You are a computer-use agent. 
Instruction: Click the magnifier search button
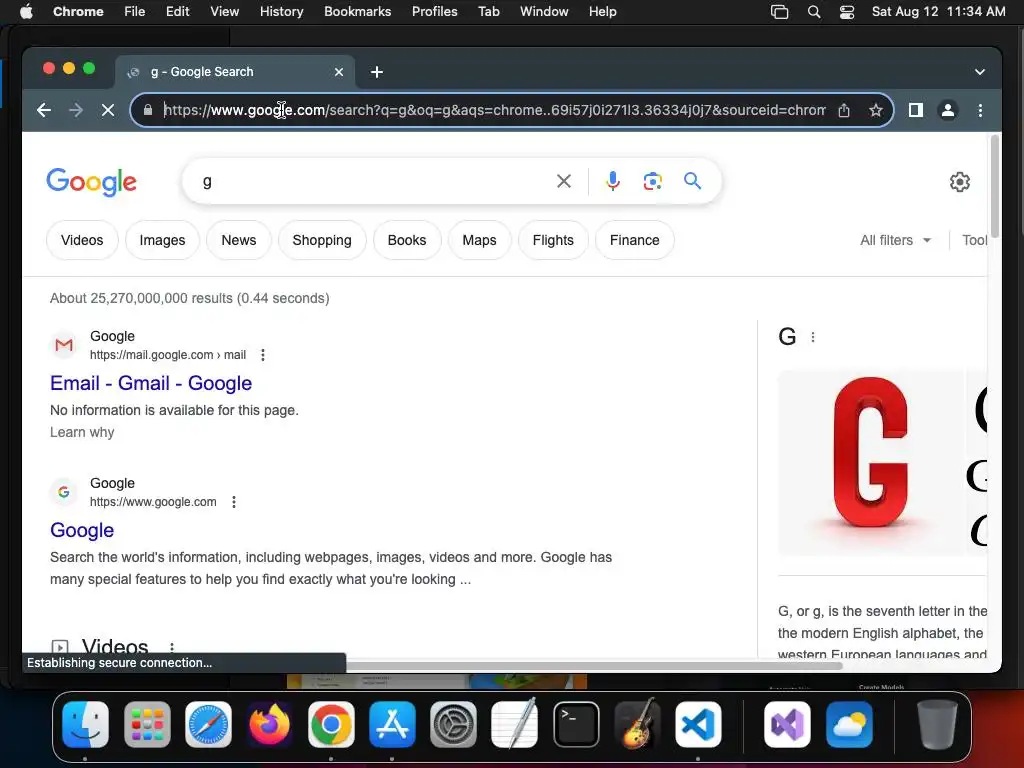pyautogui.click(x=692, y=181)
